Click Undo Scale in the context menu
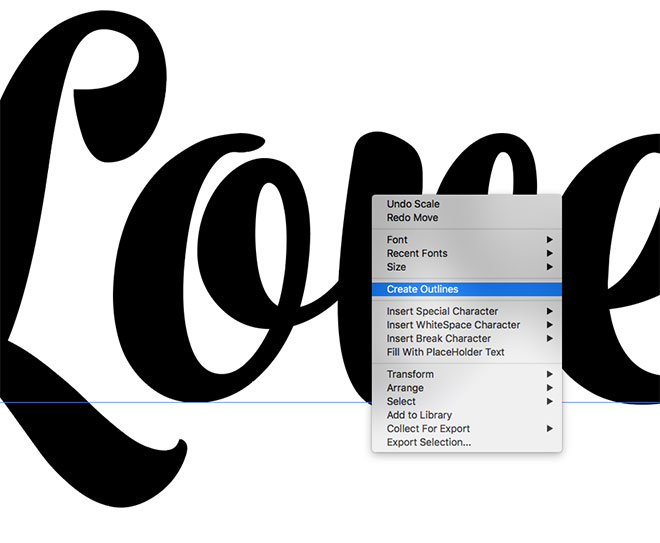 [x=413, y=204]
